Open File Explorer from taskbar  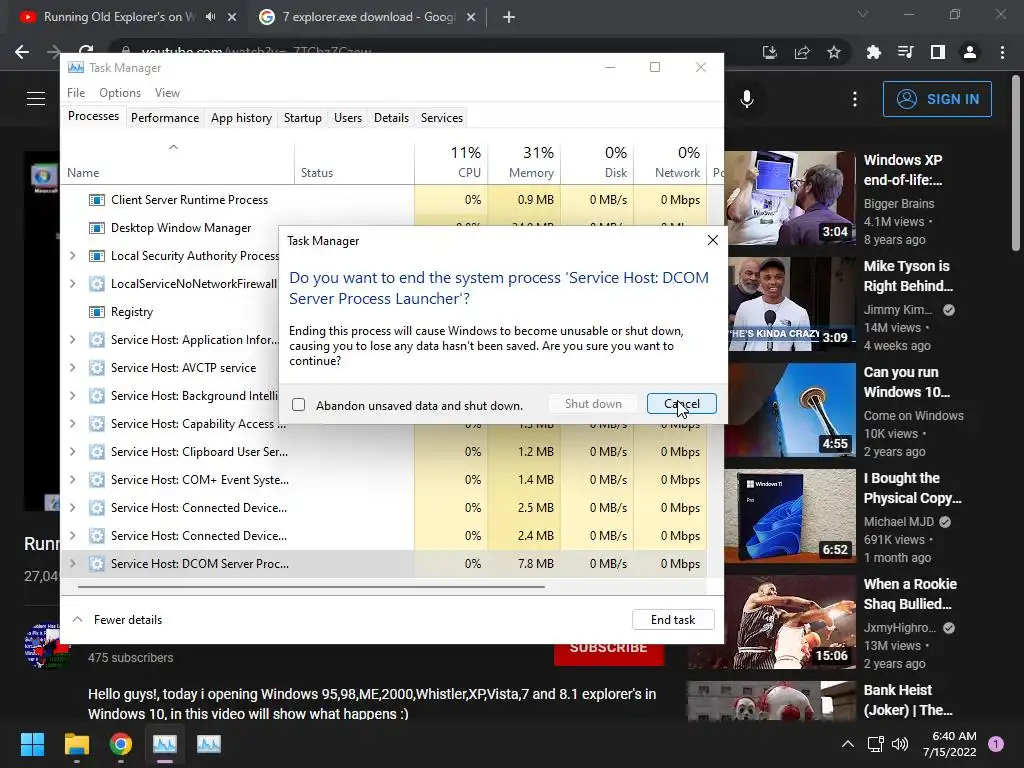(76, 744)
